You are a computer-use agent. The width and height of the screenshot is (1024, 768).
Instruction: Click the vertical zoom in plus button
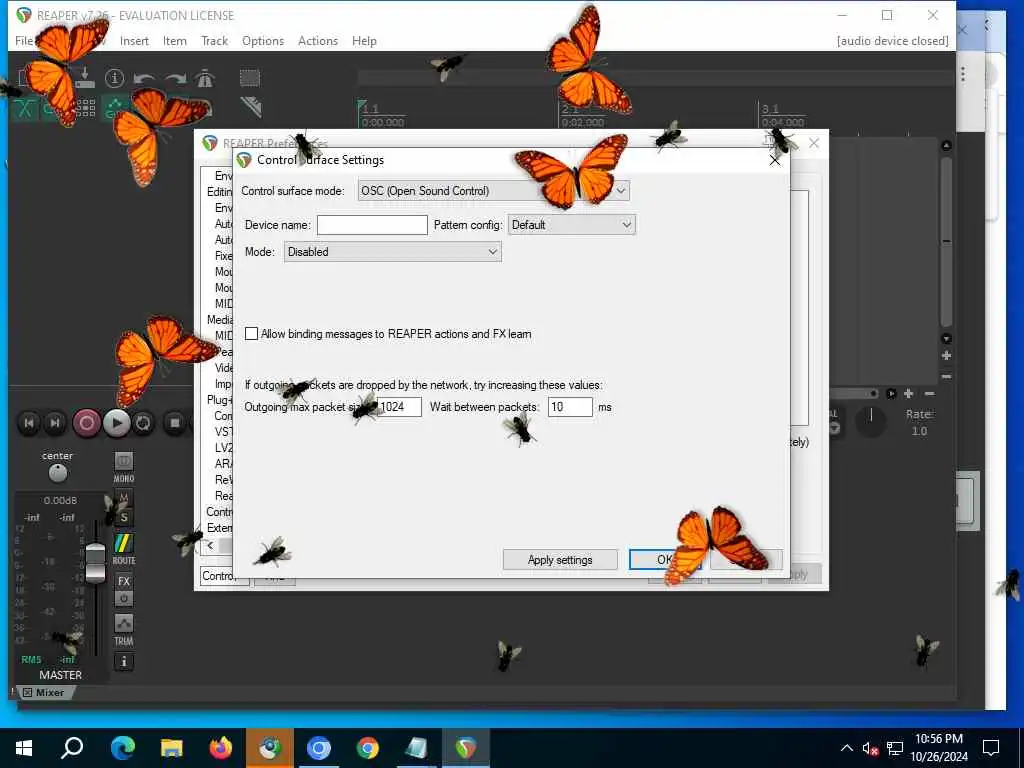pos(946,356)
